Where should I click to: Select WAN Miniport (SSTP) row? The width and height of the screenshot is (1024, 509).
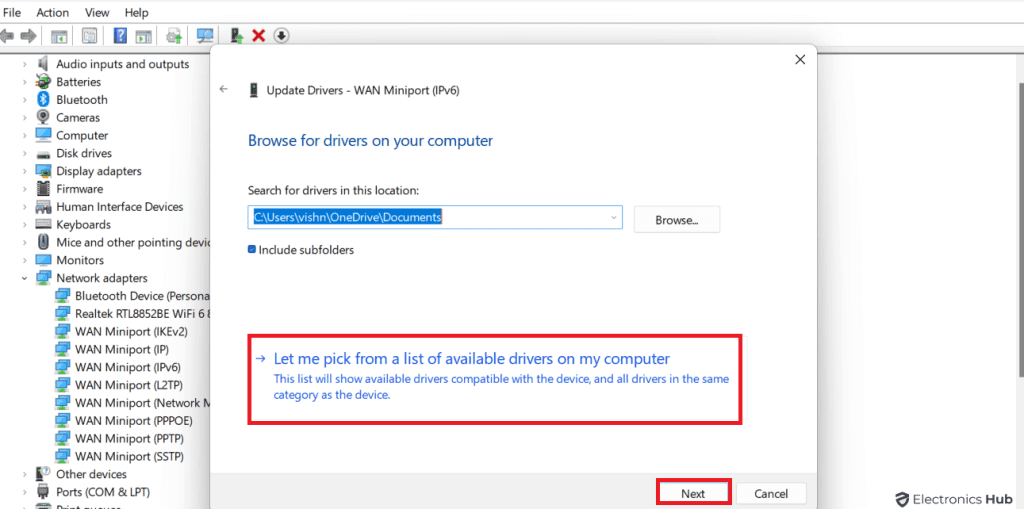(120, 455)
